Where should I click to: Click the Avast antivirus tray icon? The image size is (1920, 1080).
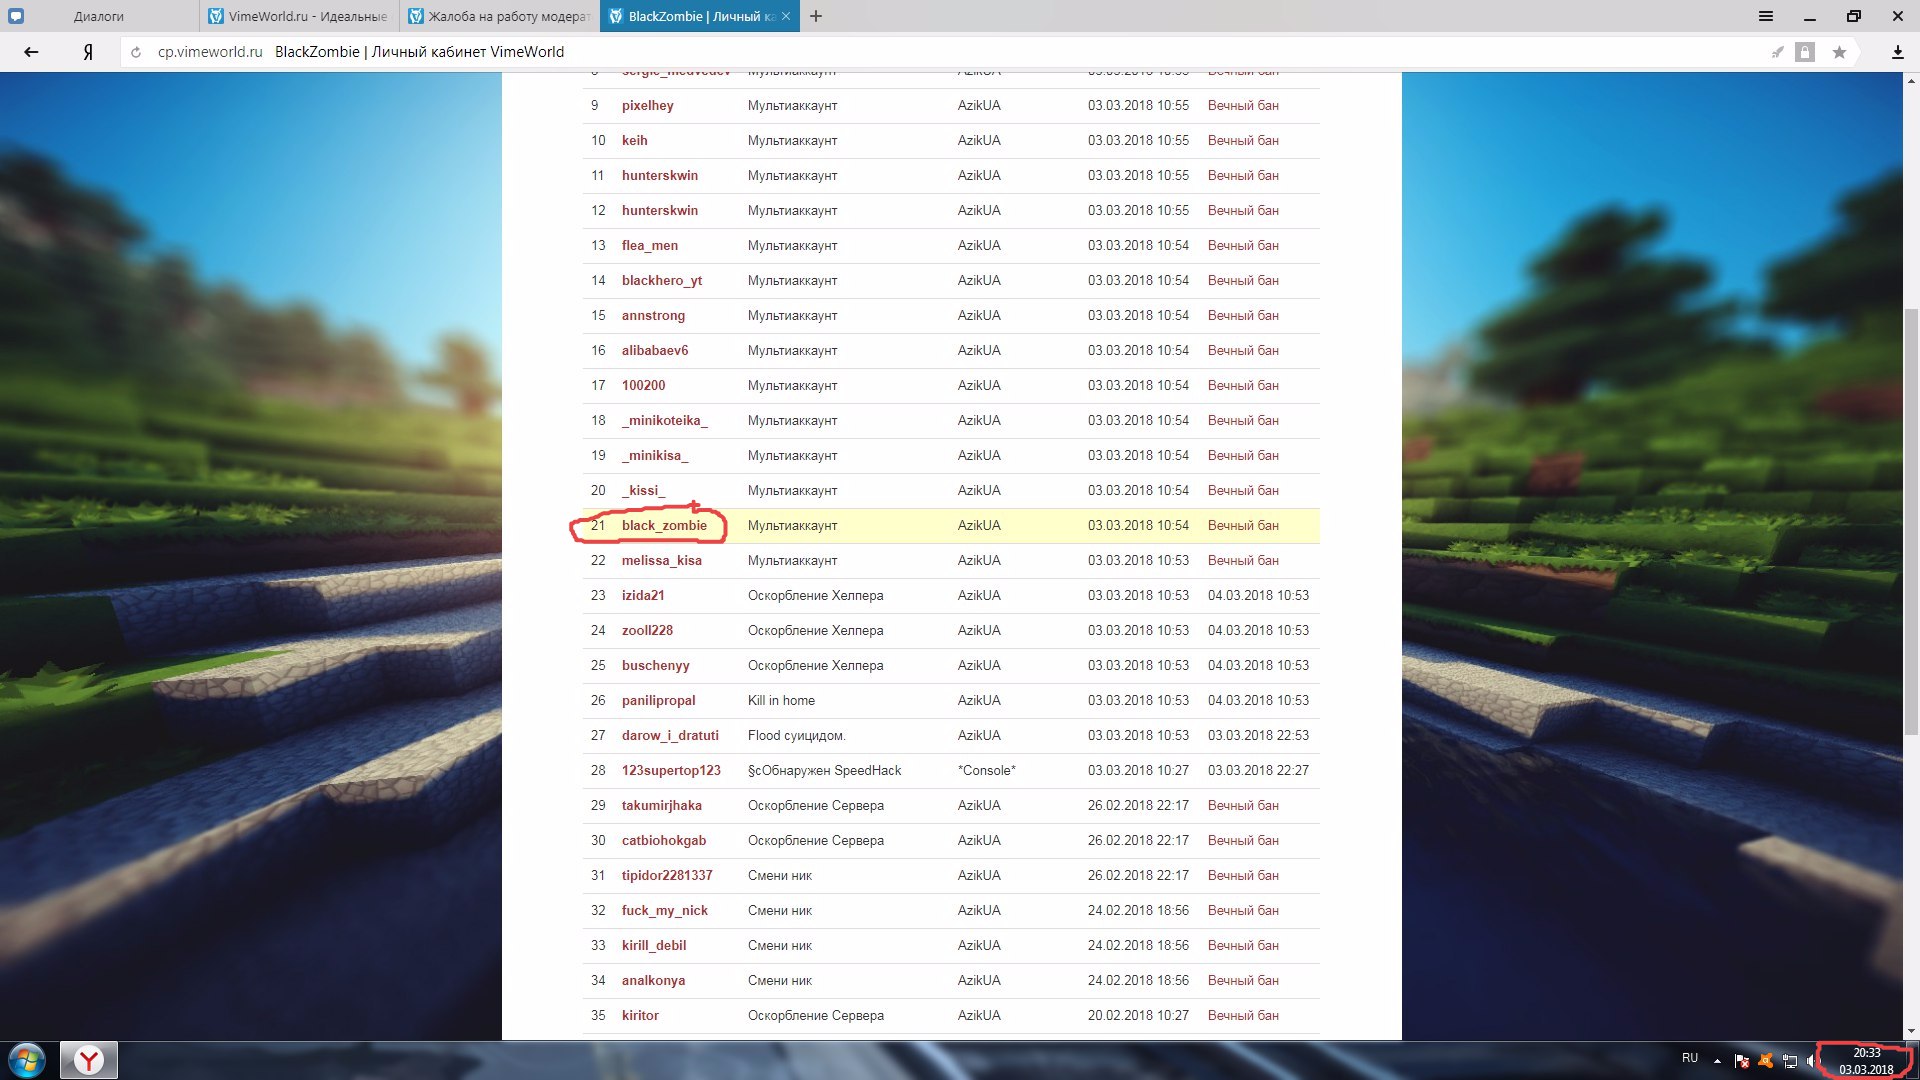coord(1766,1060)
